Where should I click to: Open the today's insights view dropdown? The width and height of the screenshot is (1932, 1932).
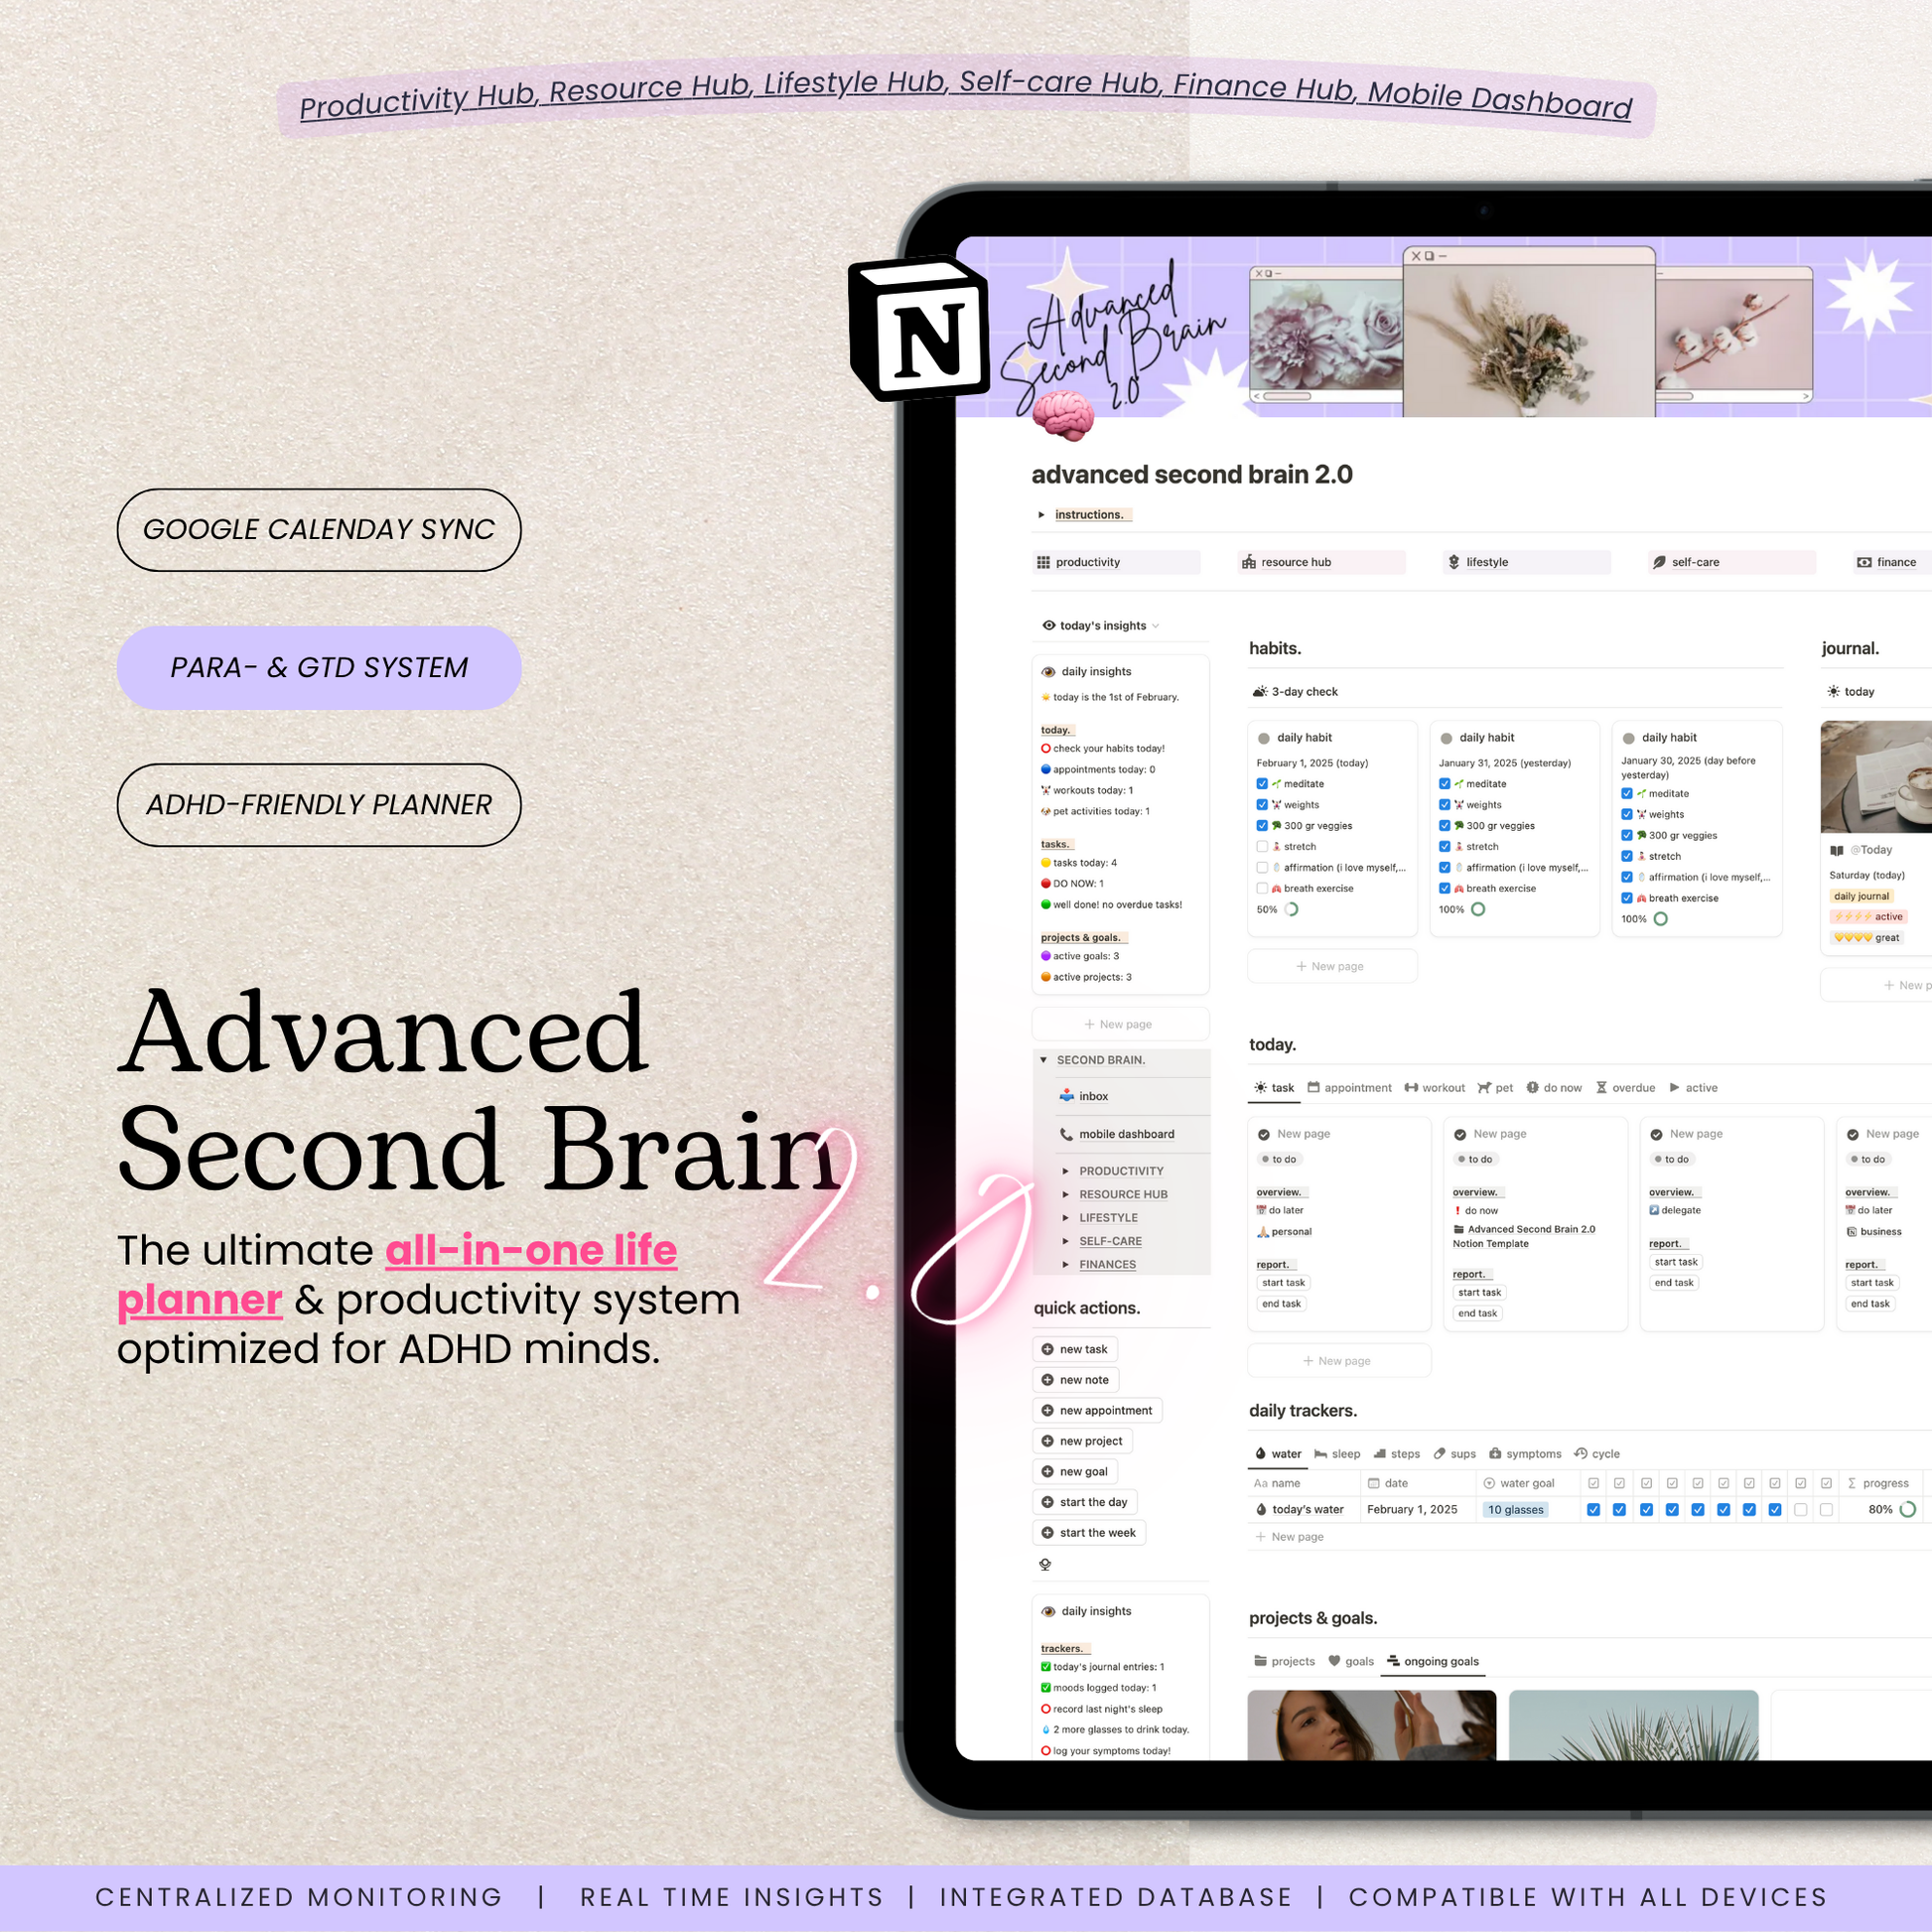[x=1102, y=626]
